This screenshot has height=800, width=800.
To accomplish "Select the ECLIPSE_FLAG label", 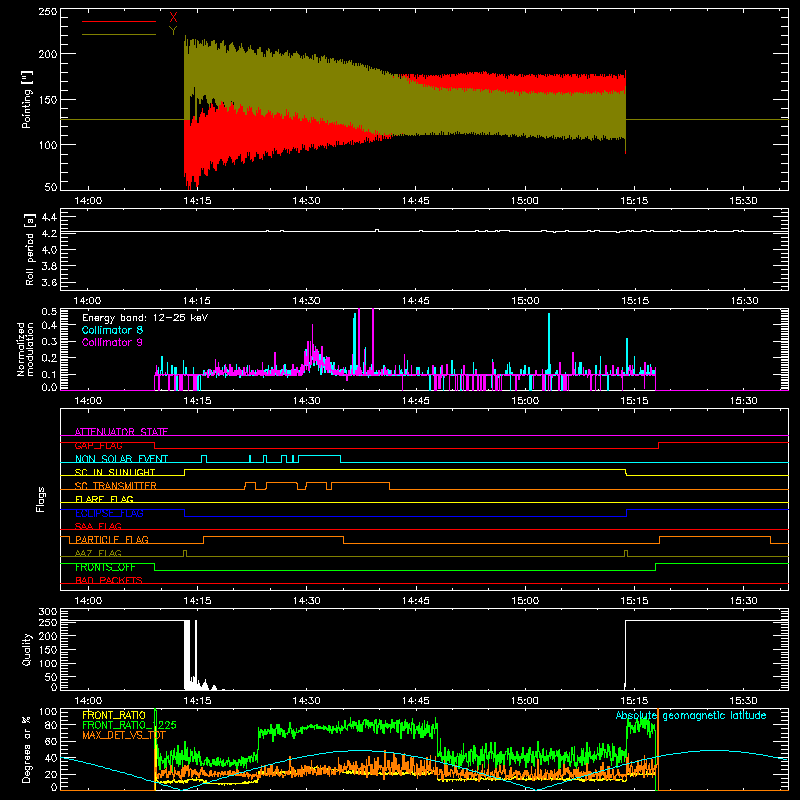I will 109,513.
